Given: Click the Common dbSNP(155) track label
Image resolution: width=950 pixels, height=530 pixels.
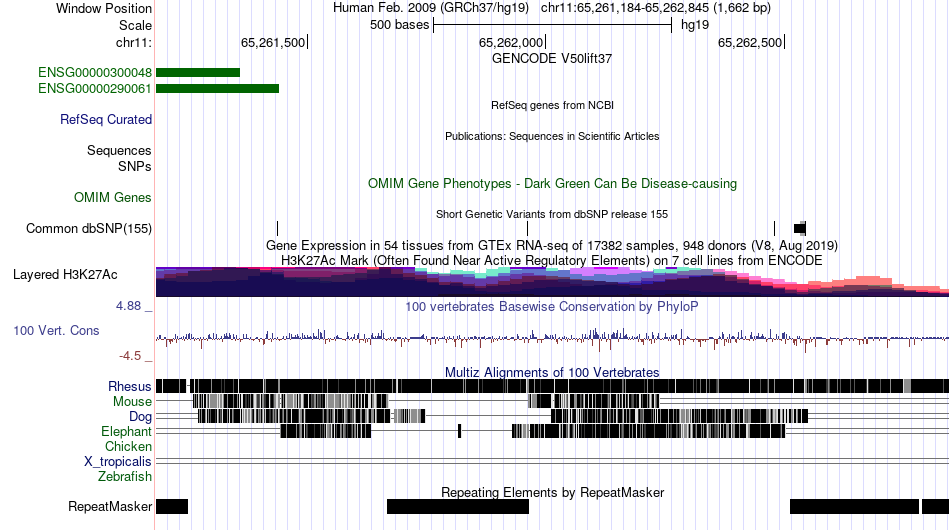Looking at the screenshot, I should pos(89,228).
